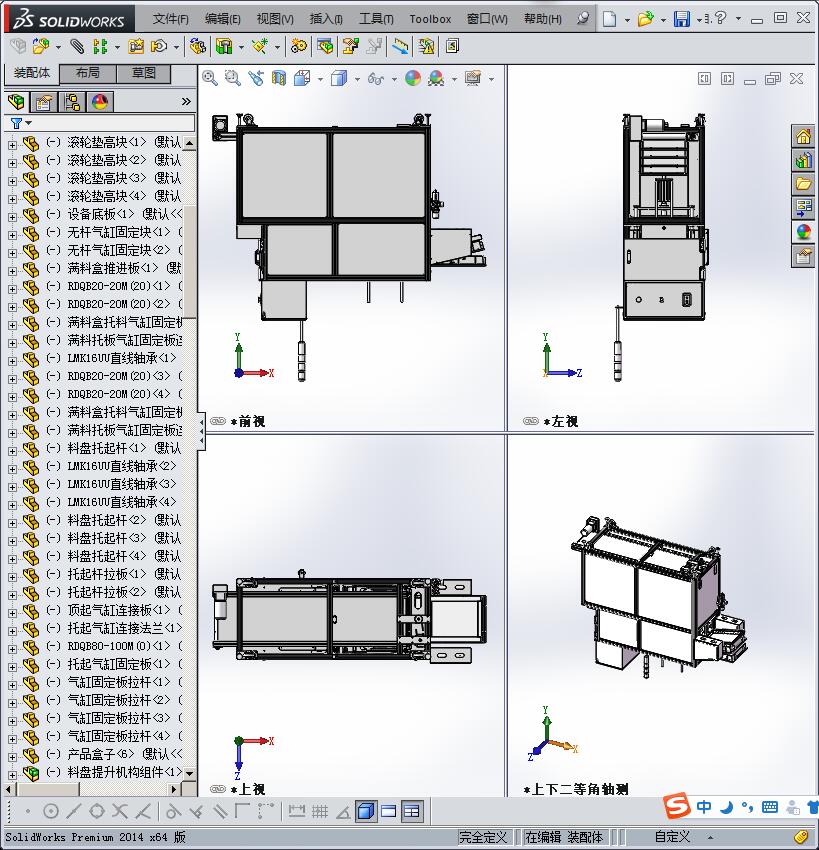Screen dimensions: 819x850
Task: Toggle the angle snap icon in bottom toolbar
Action: pos(343,811)
